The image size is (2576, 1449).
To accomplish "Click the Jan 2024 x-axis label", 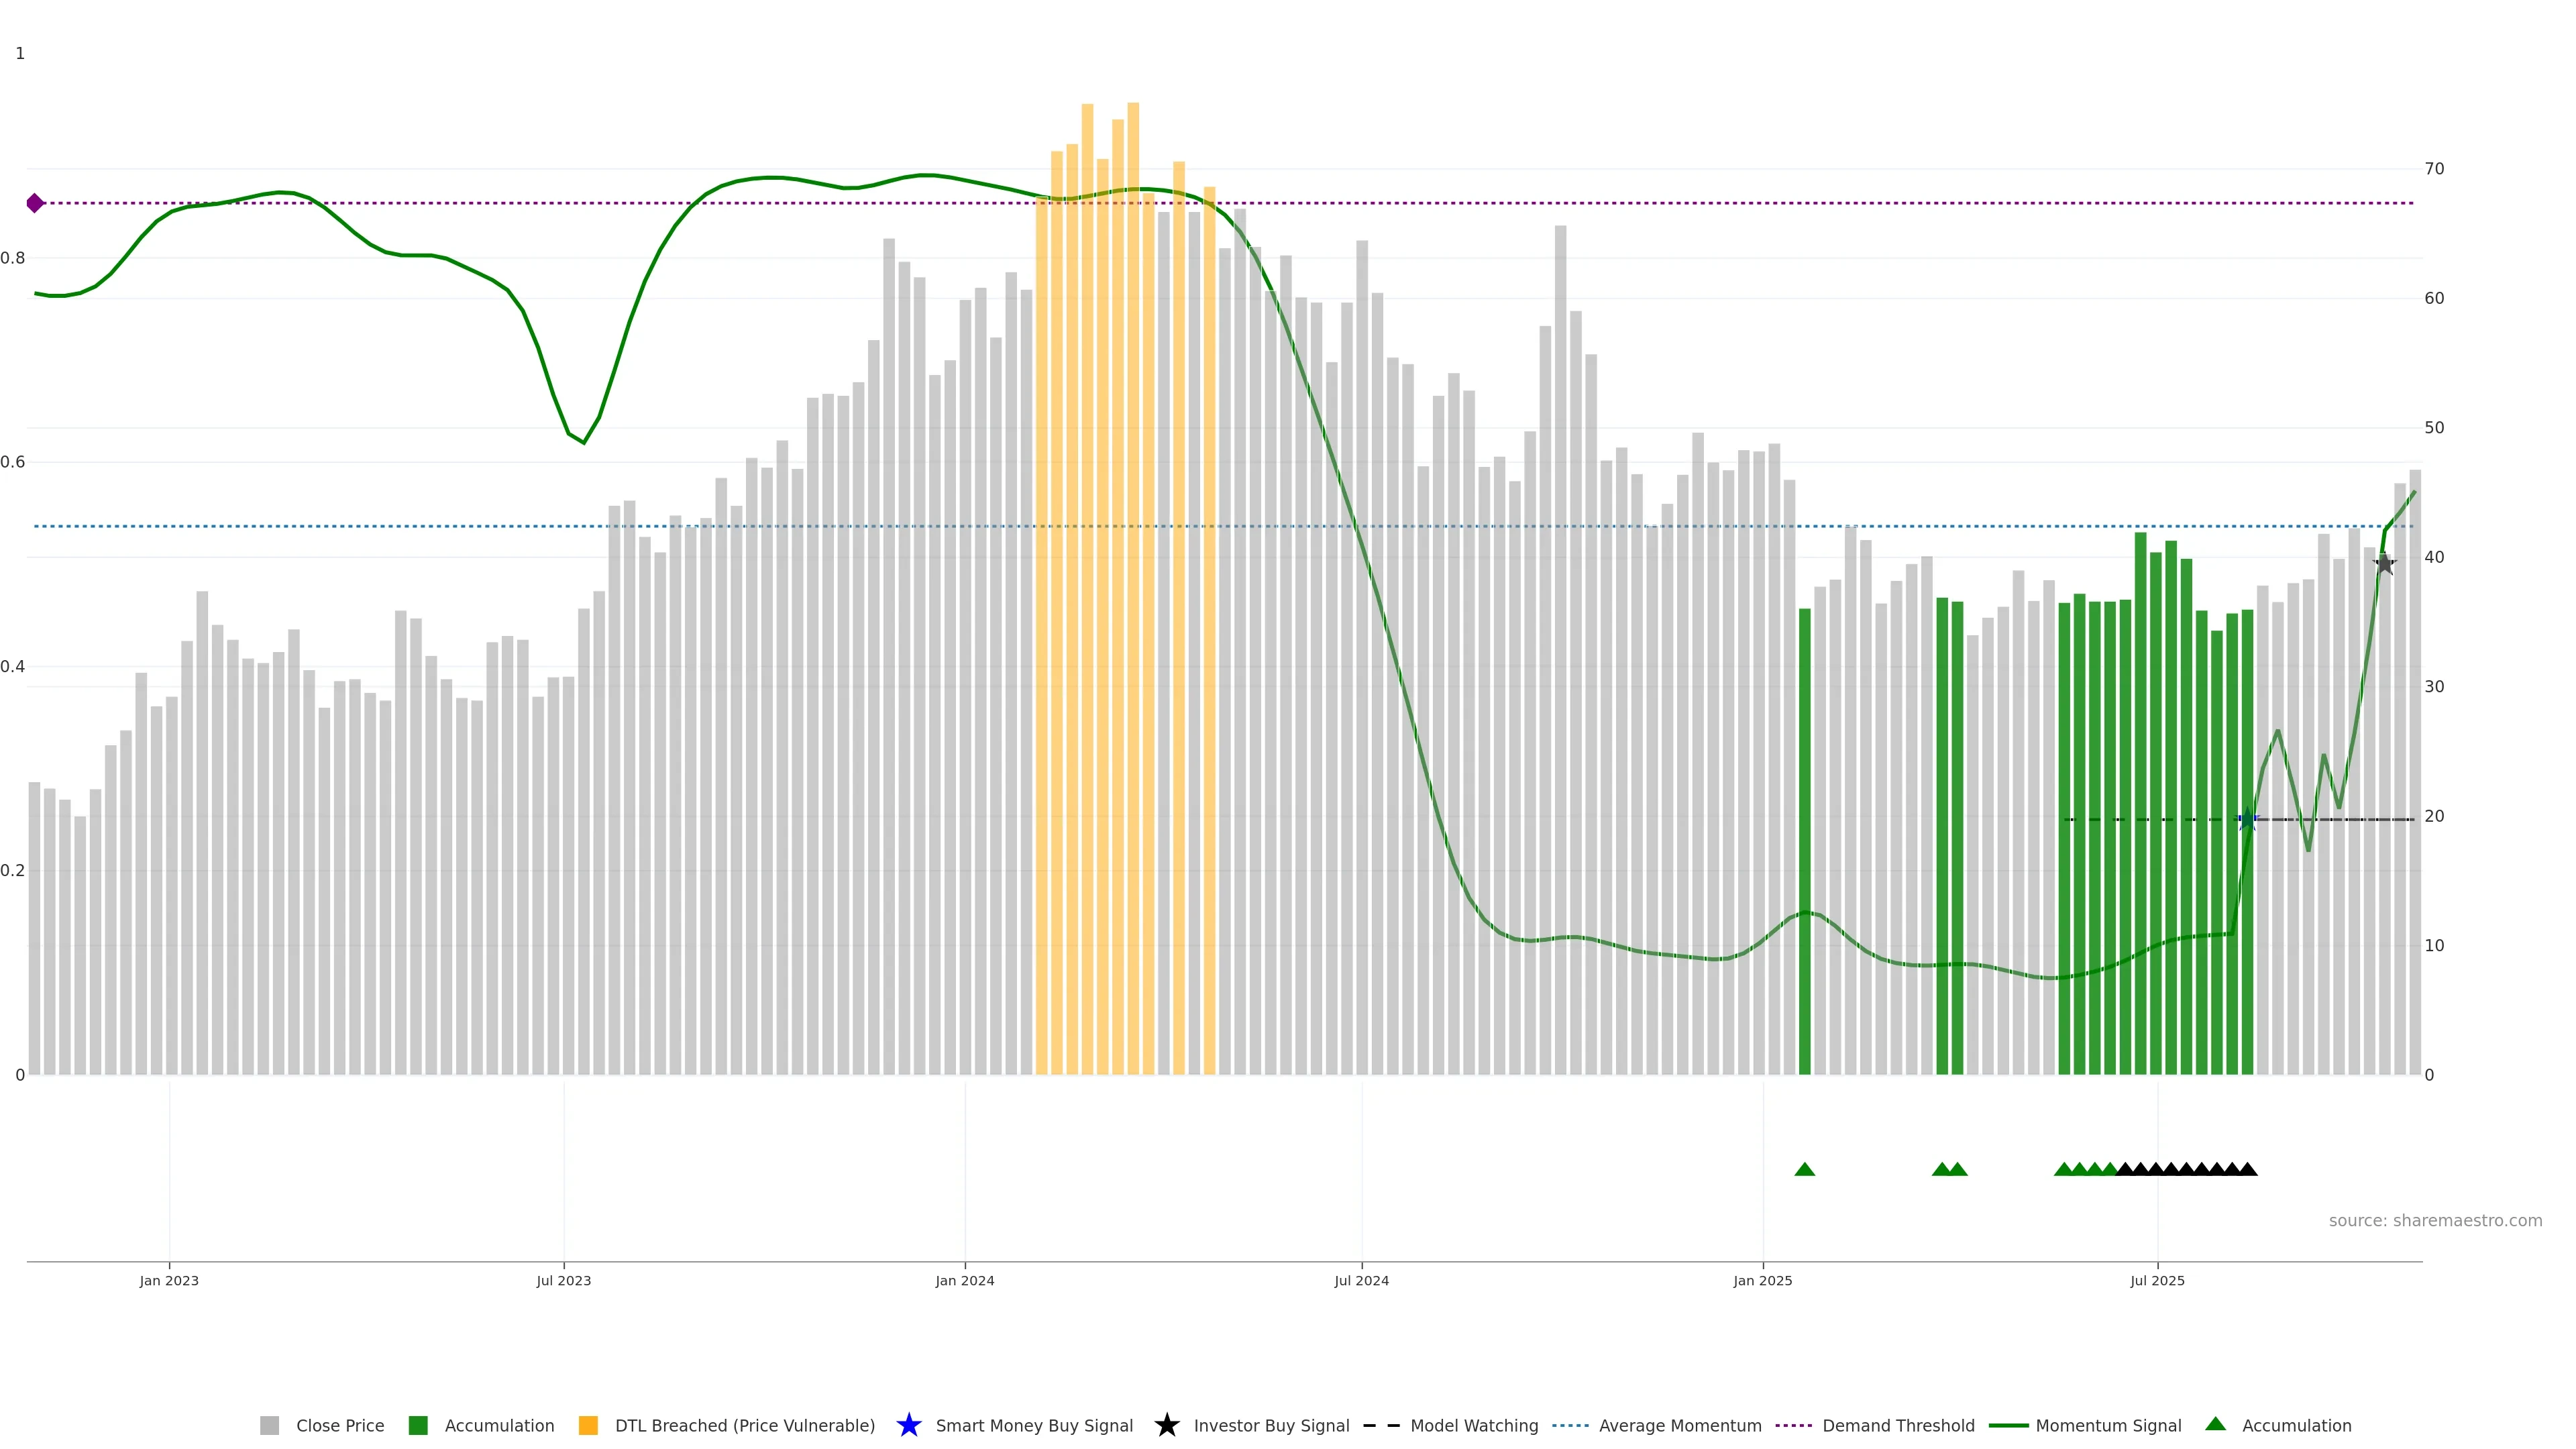I will click(964, 1280).
